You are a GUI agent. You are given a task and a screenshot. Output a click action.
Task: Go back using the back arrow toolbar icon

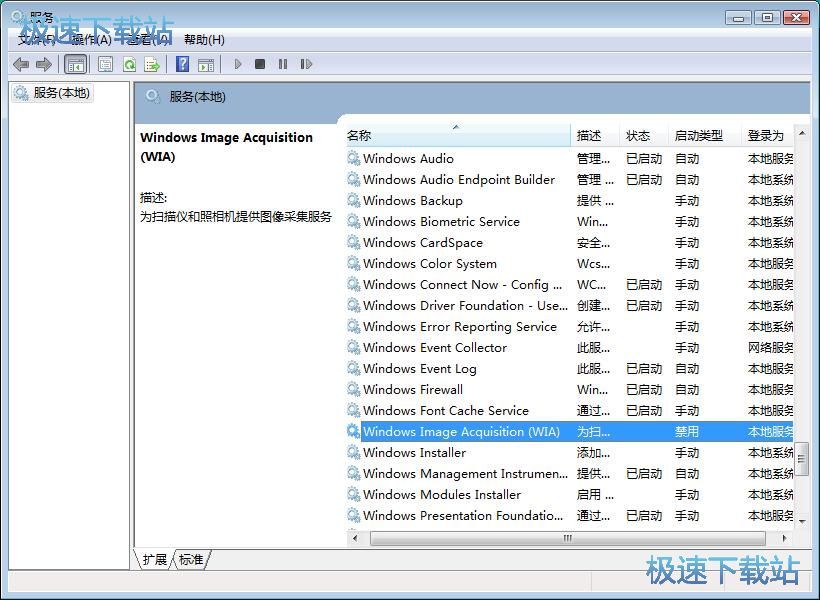[x=21, y=64]
